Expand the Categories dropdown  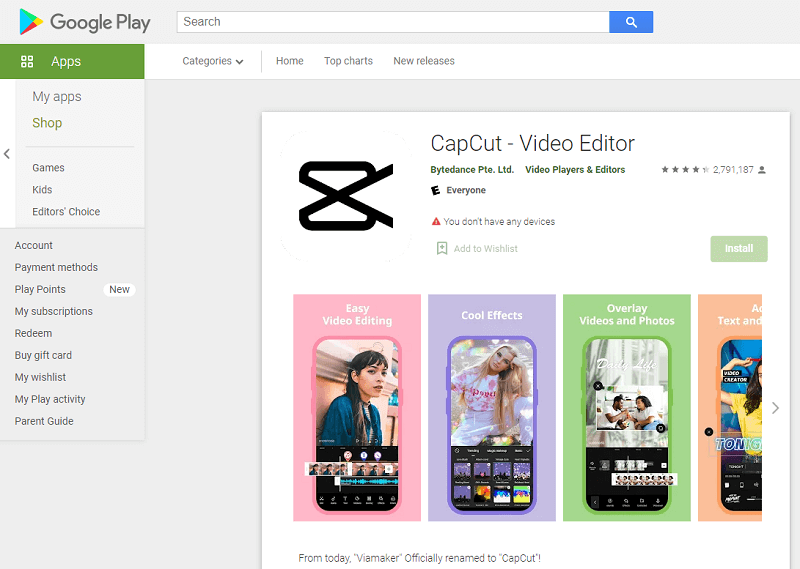213,61
